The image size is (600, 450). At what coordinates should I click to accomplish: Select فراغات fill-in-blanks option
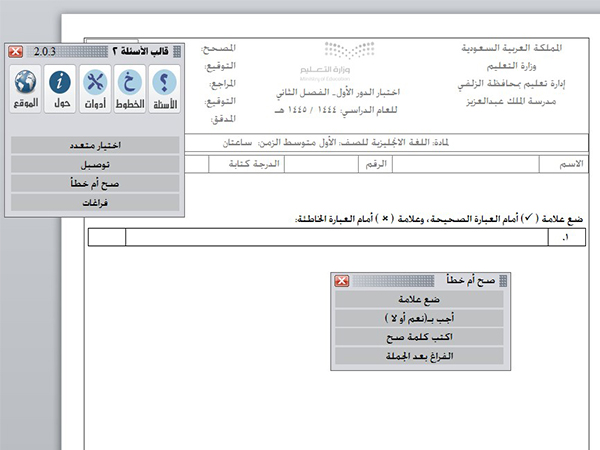coord(96,202)
